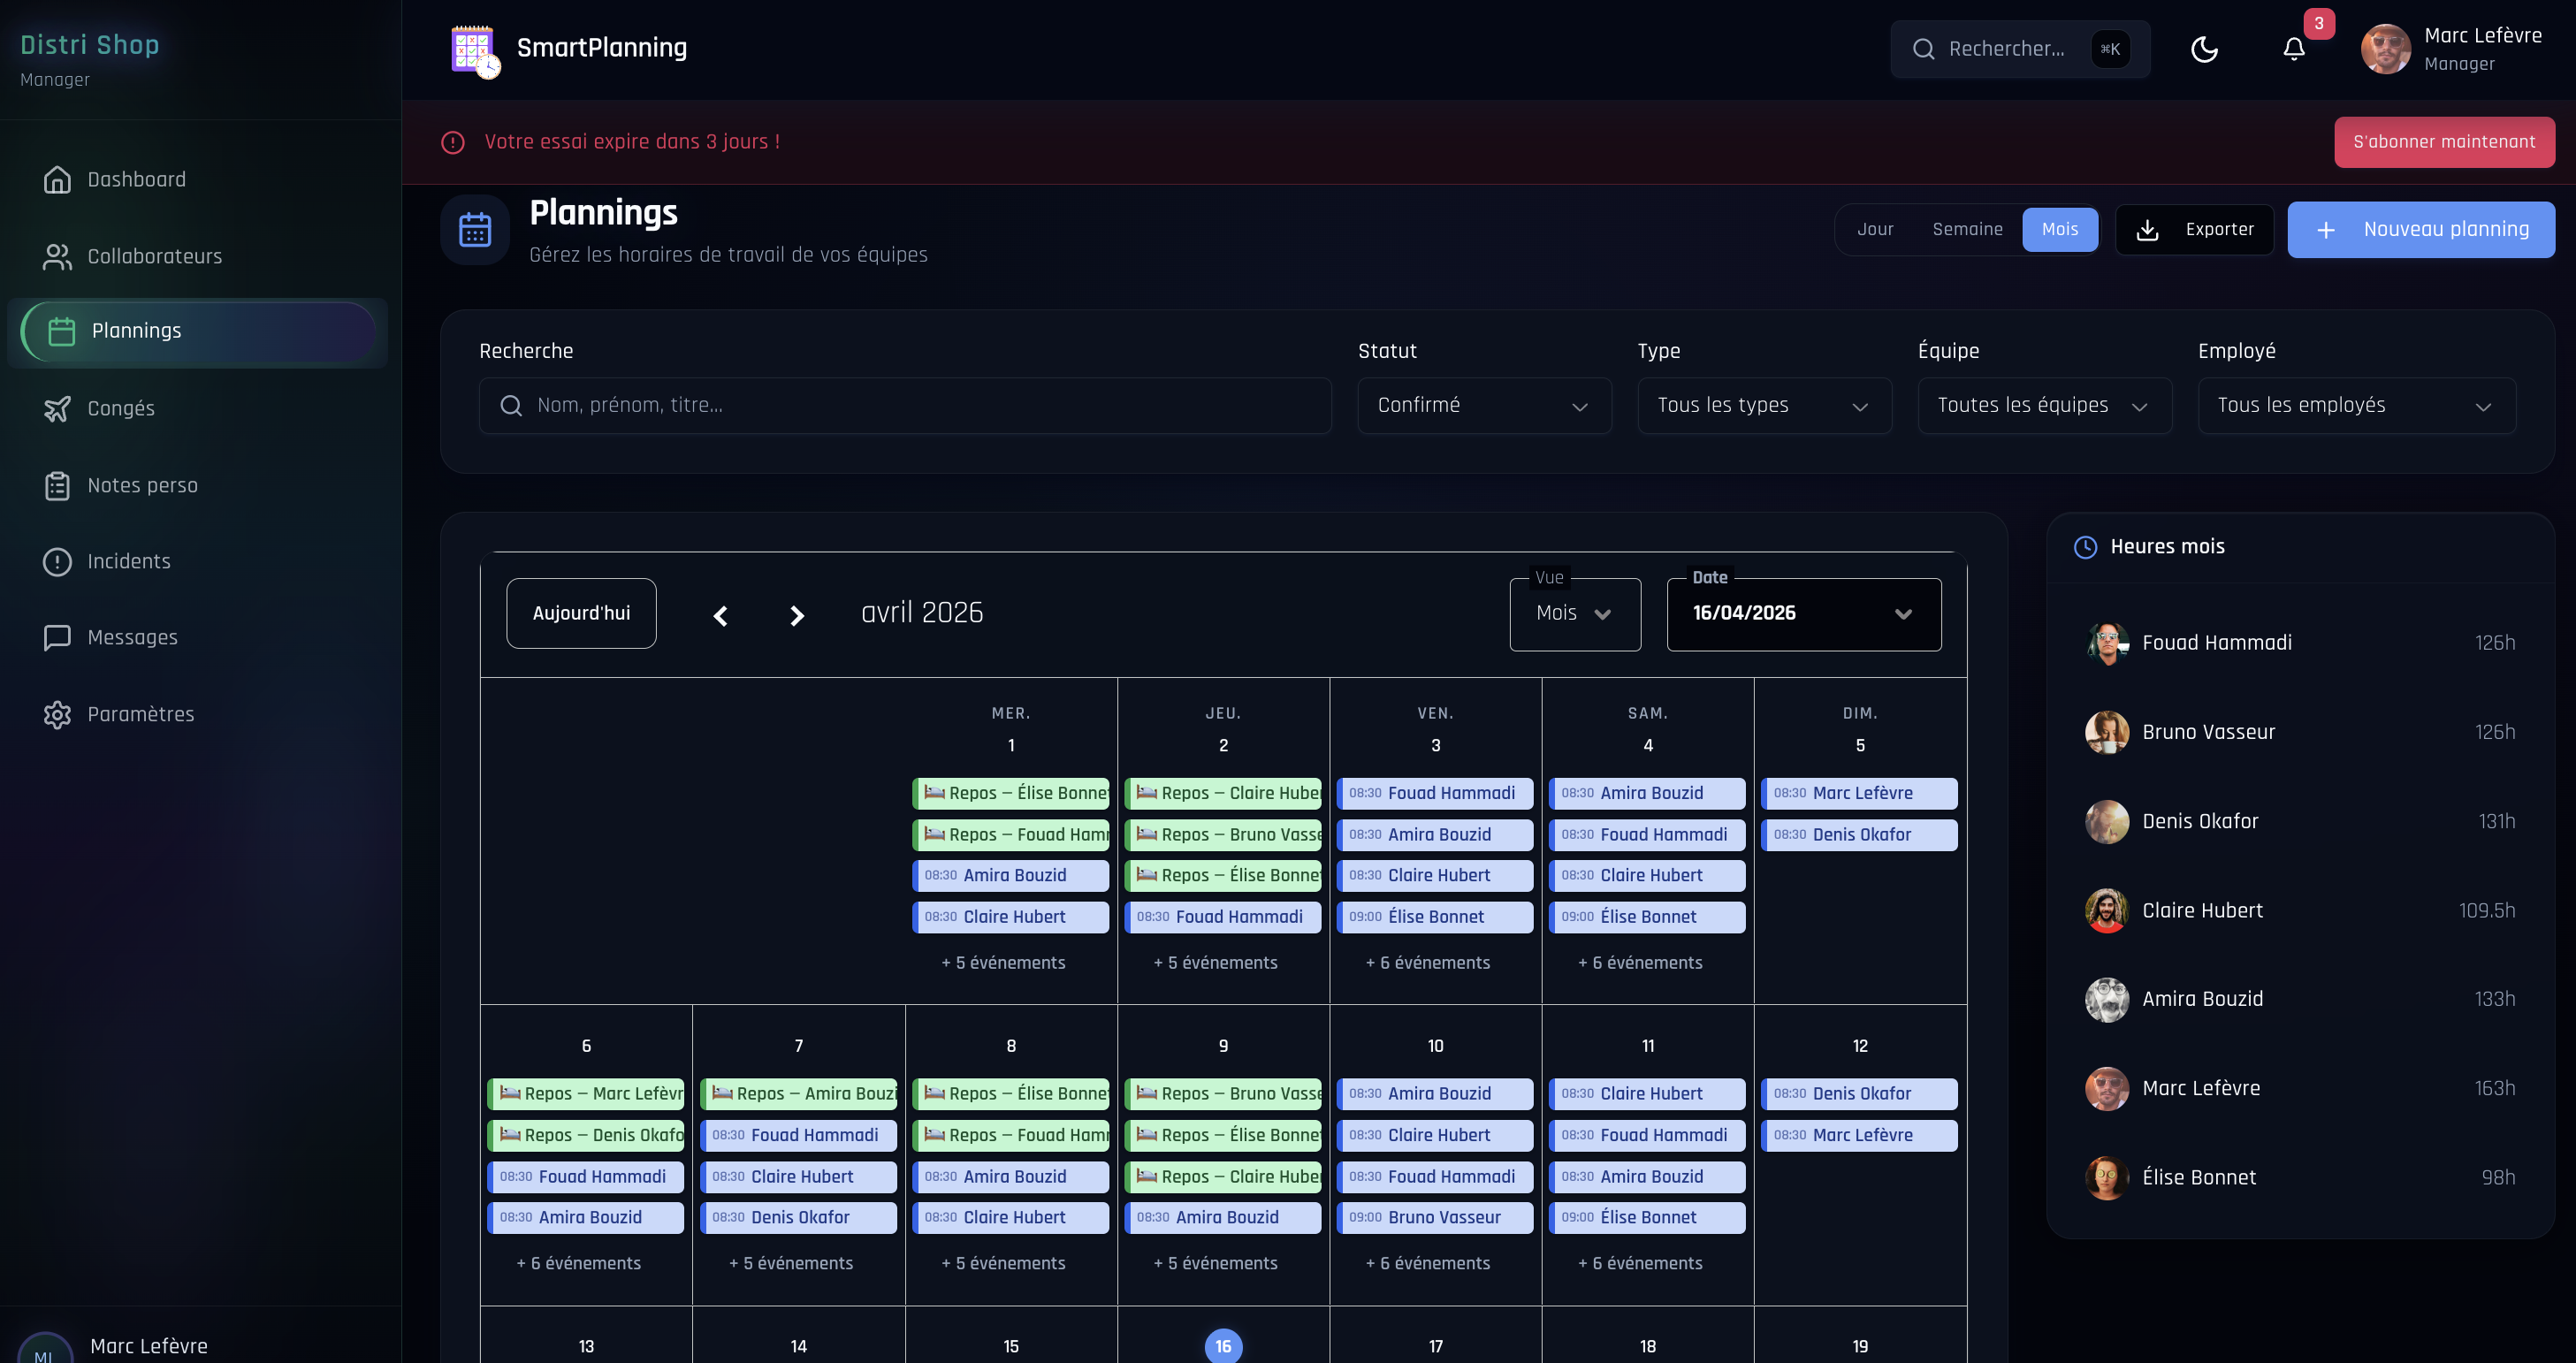Open the Vue Mois dropdown

pos(1575,615)
